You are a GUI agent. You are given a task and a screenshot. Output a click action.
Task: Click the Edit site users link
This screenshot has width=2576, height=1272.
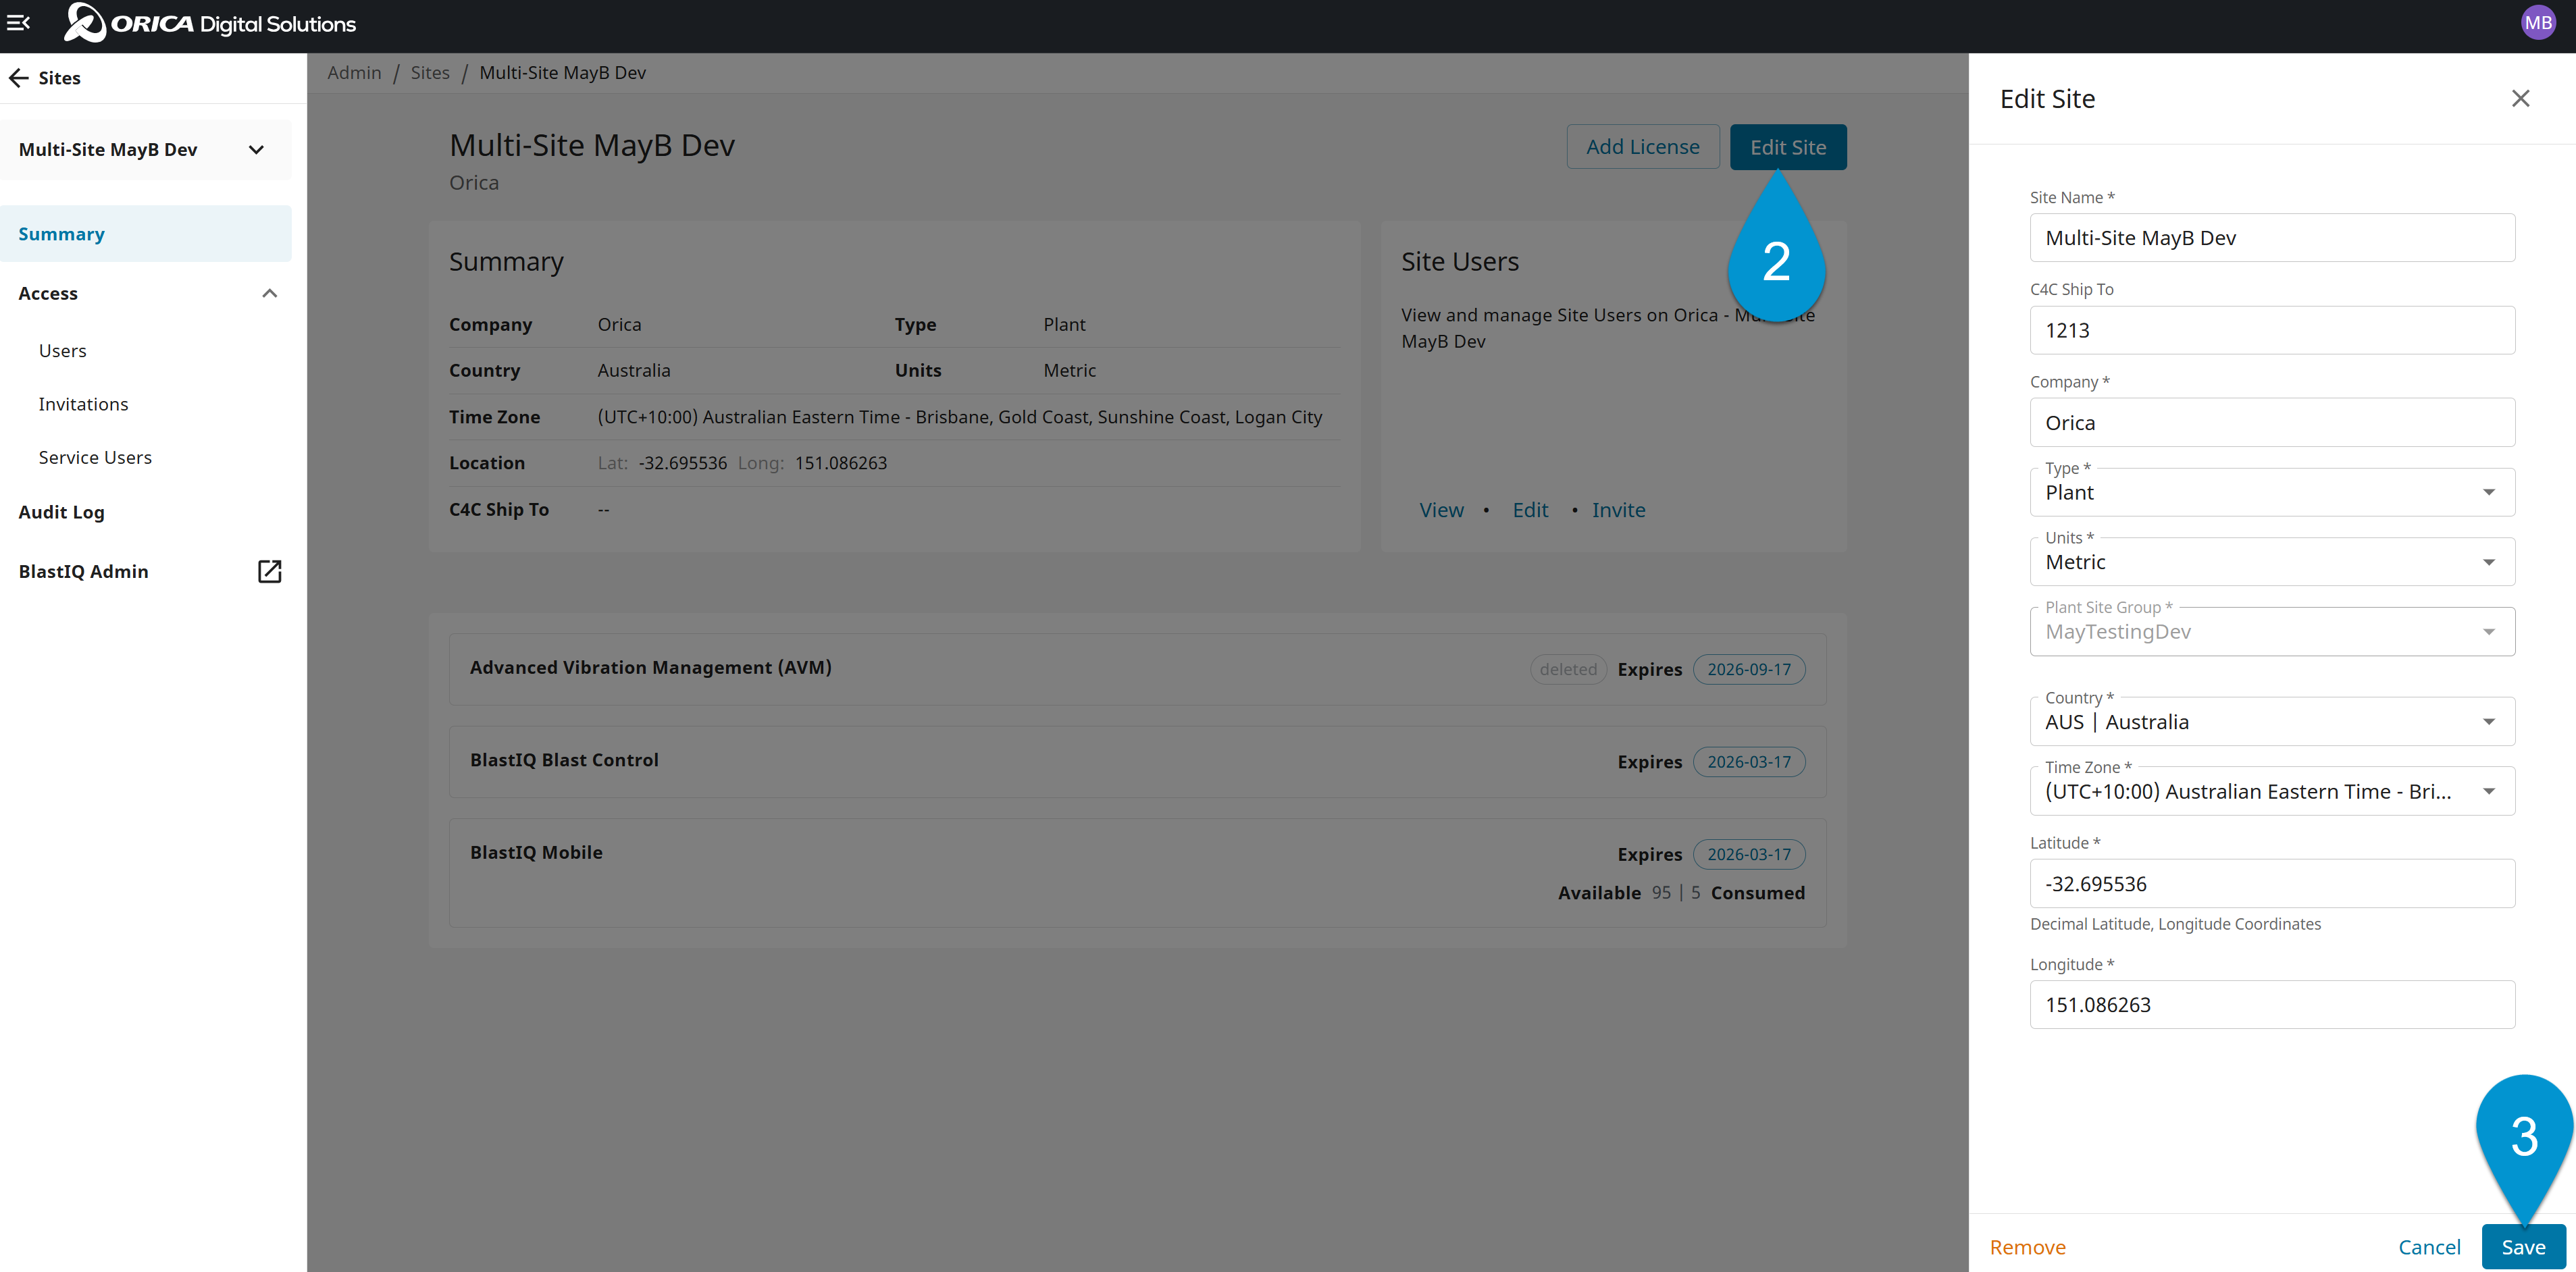(1530, 510)
